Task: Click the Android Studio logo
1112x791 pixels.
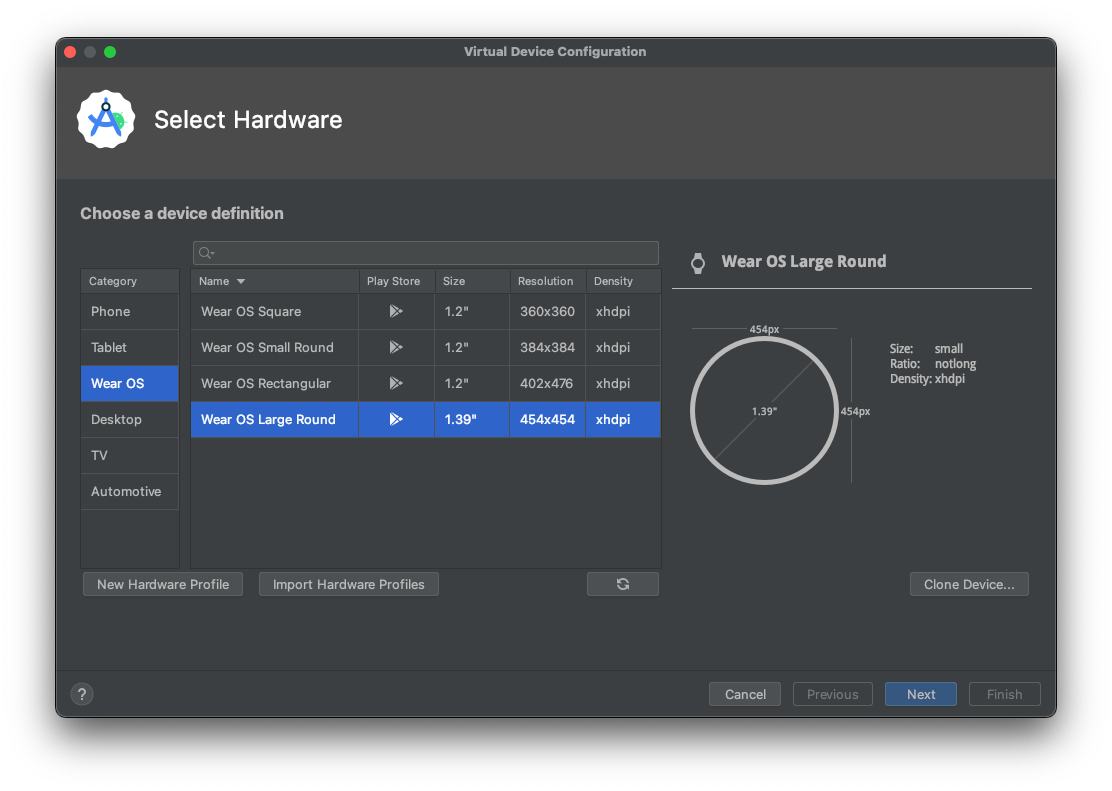Action: tap(106, 119)
